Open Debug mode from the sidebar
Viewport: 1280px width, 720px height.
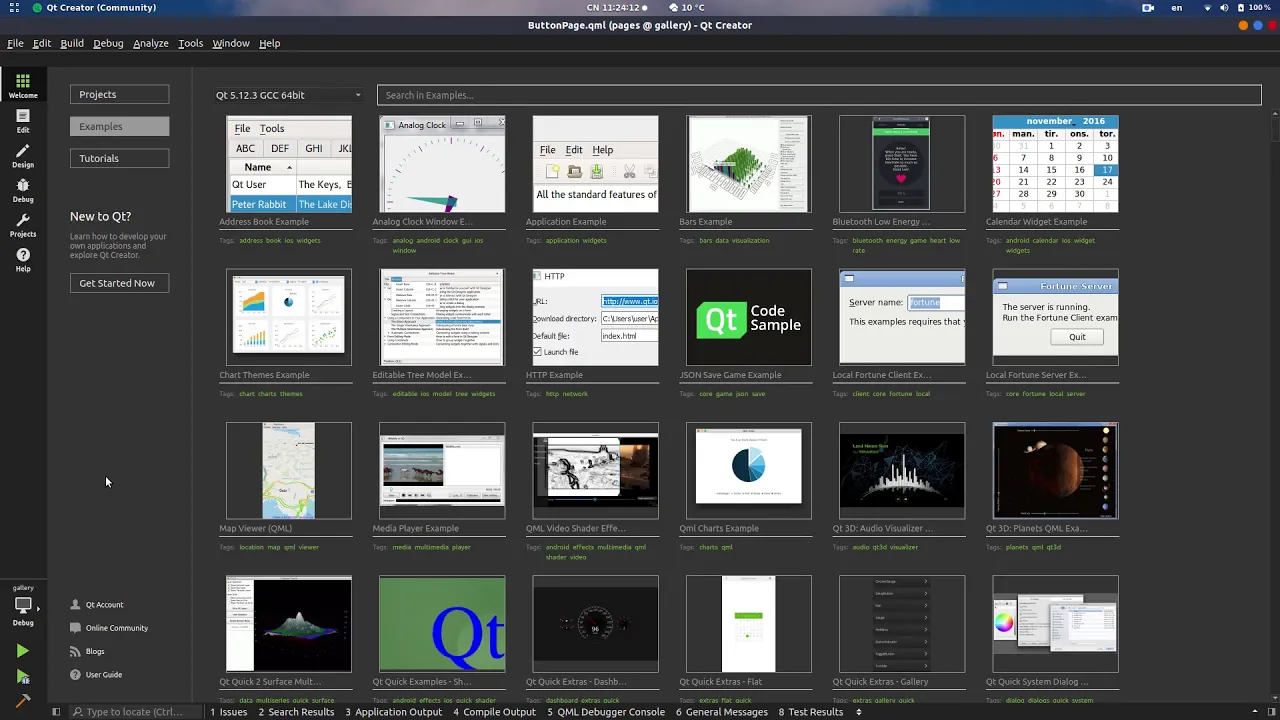23,190
